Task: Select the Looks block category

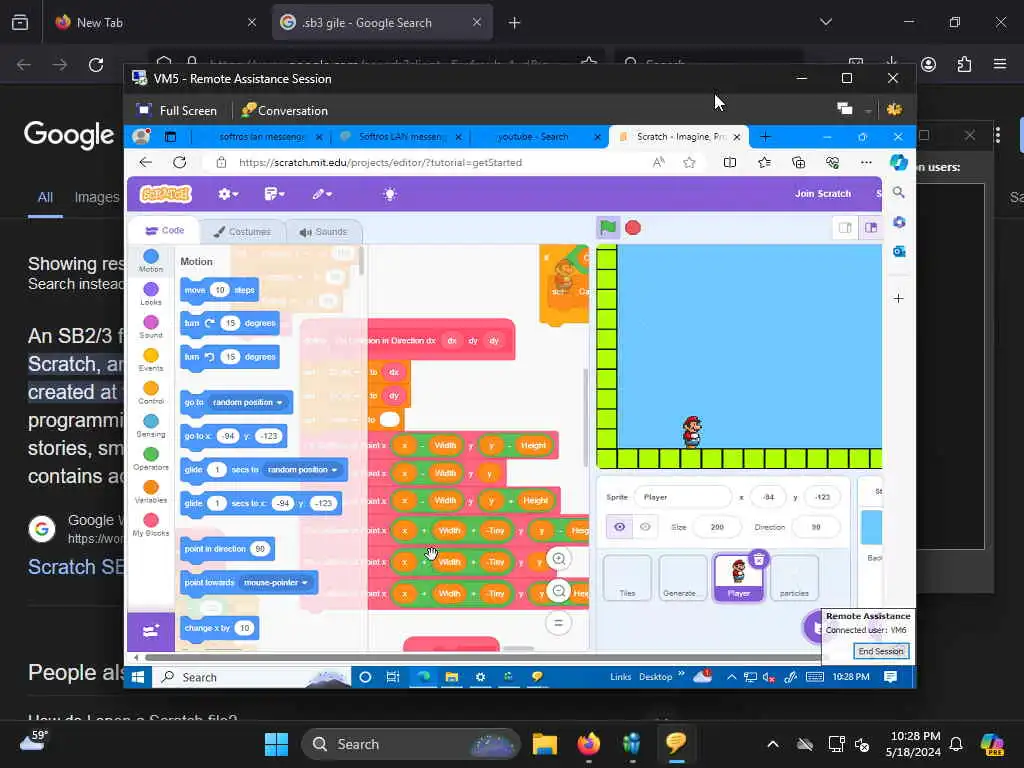Action: [x=151, y=293]
